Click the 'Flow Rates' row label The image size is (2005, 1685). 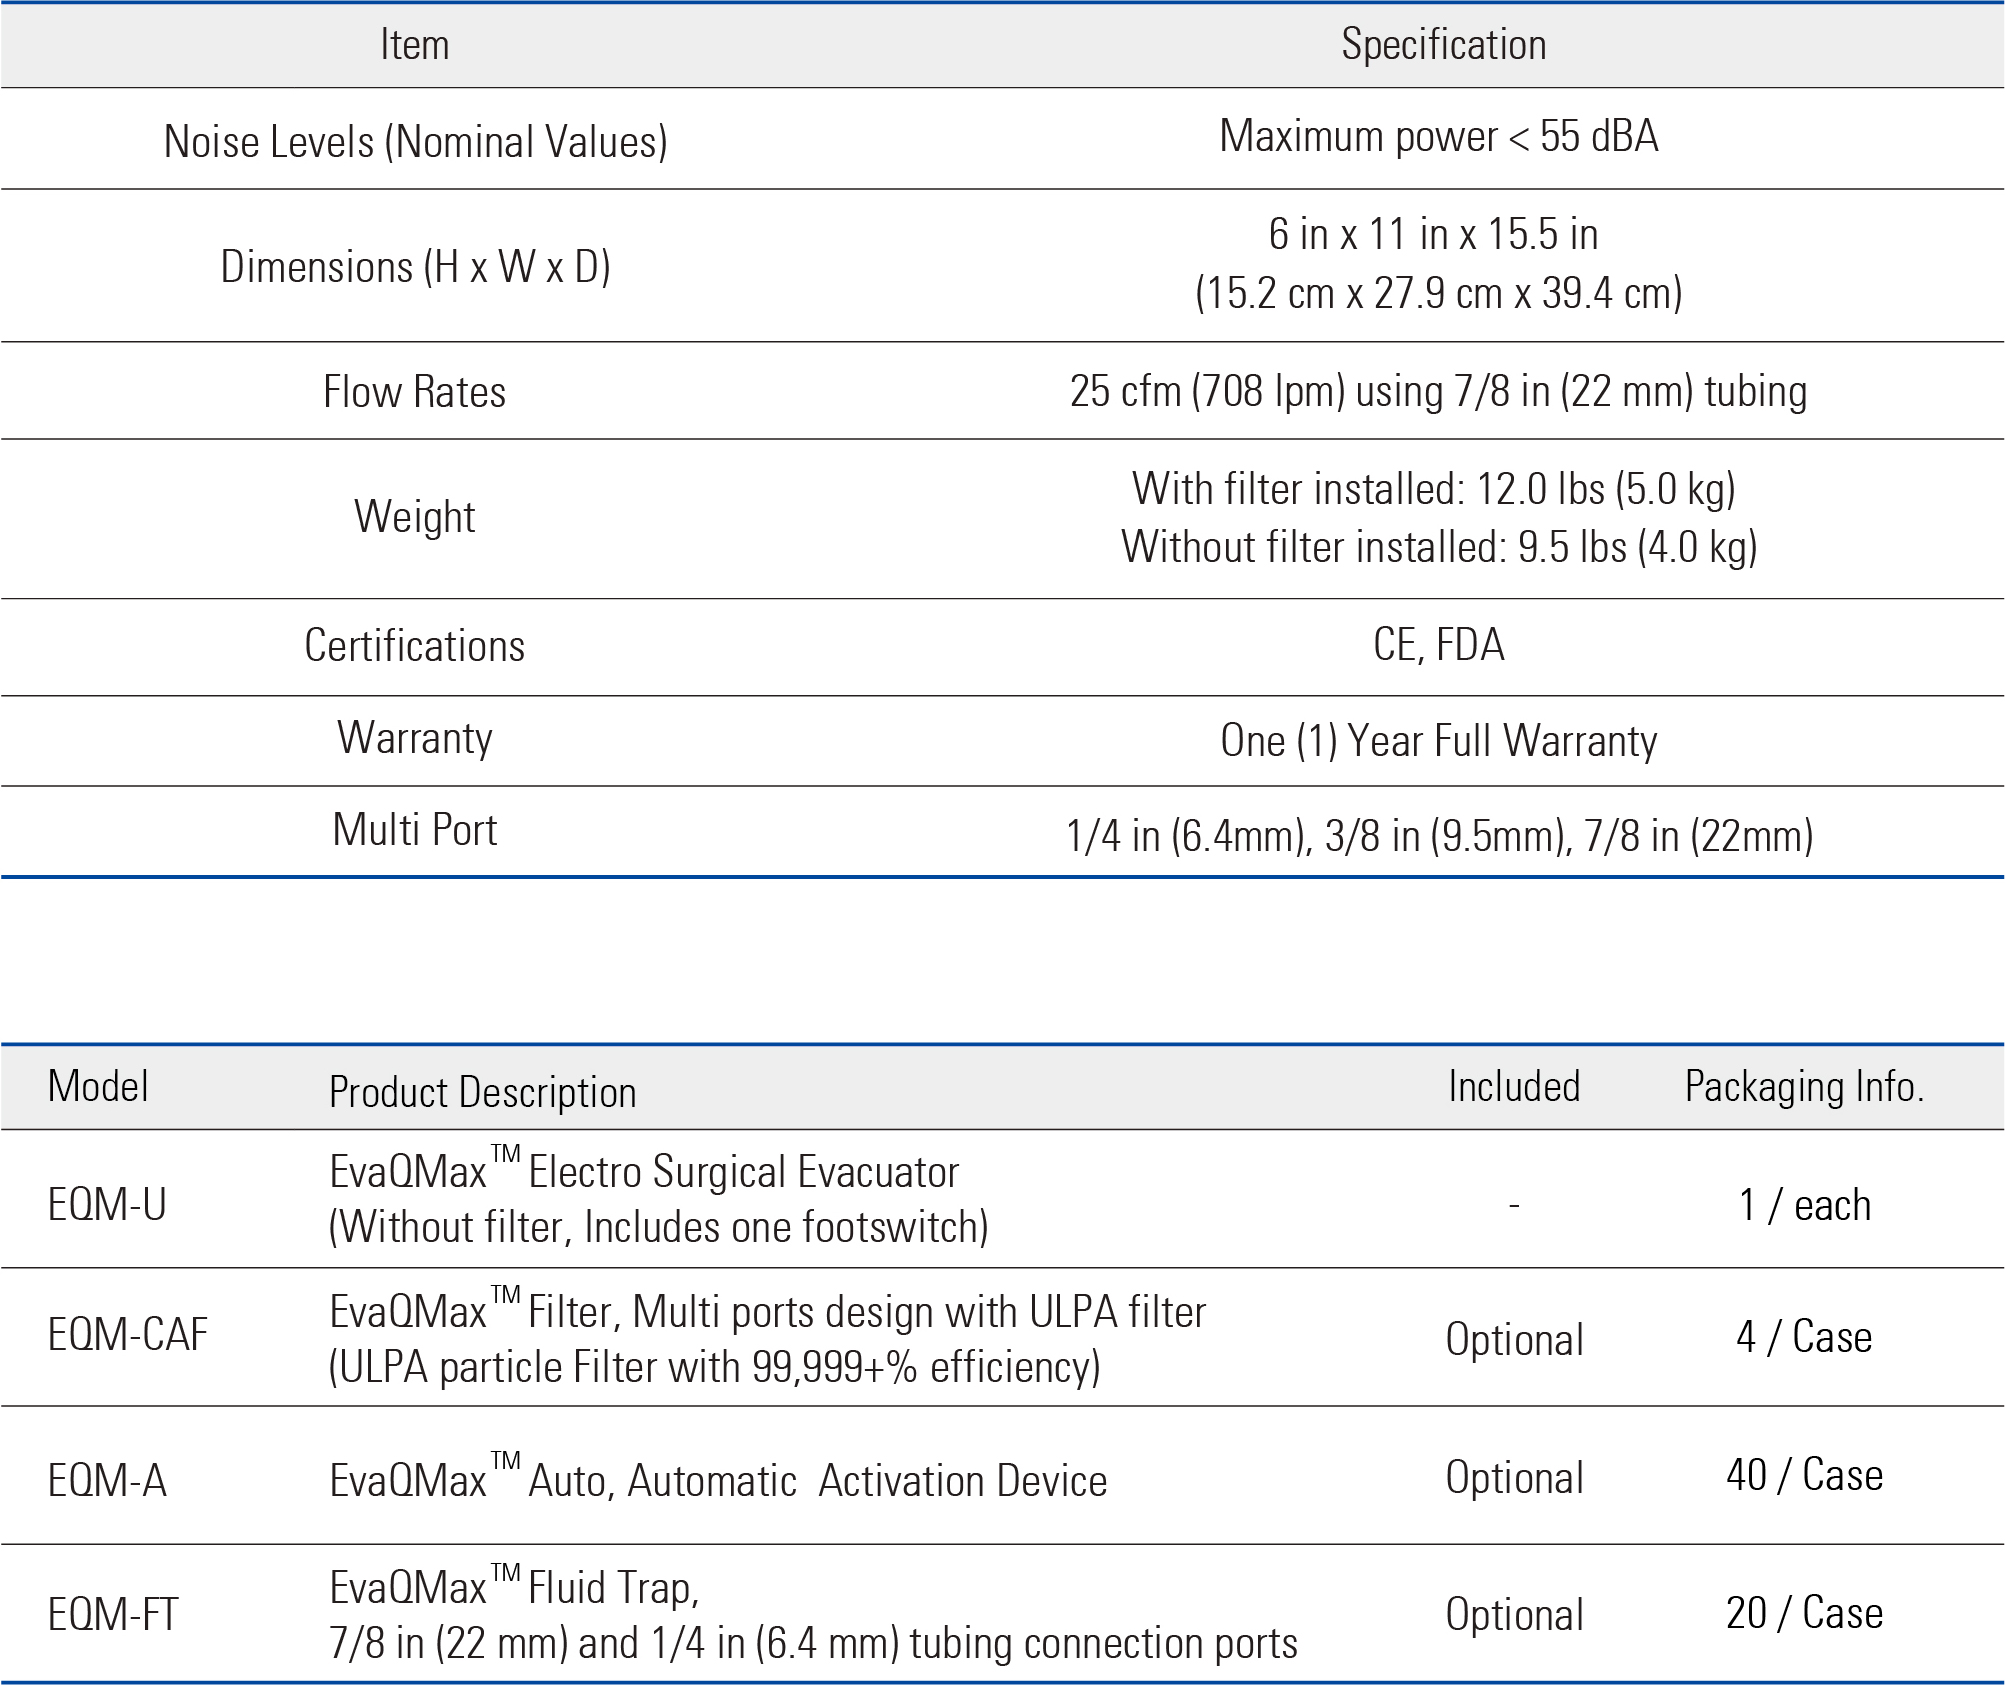click(x=414, y=391)
